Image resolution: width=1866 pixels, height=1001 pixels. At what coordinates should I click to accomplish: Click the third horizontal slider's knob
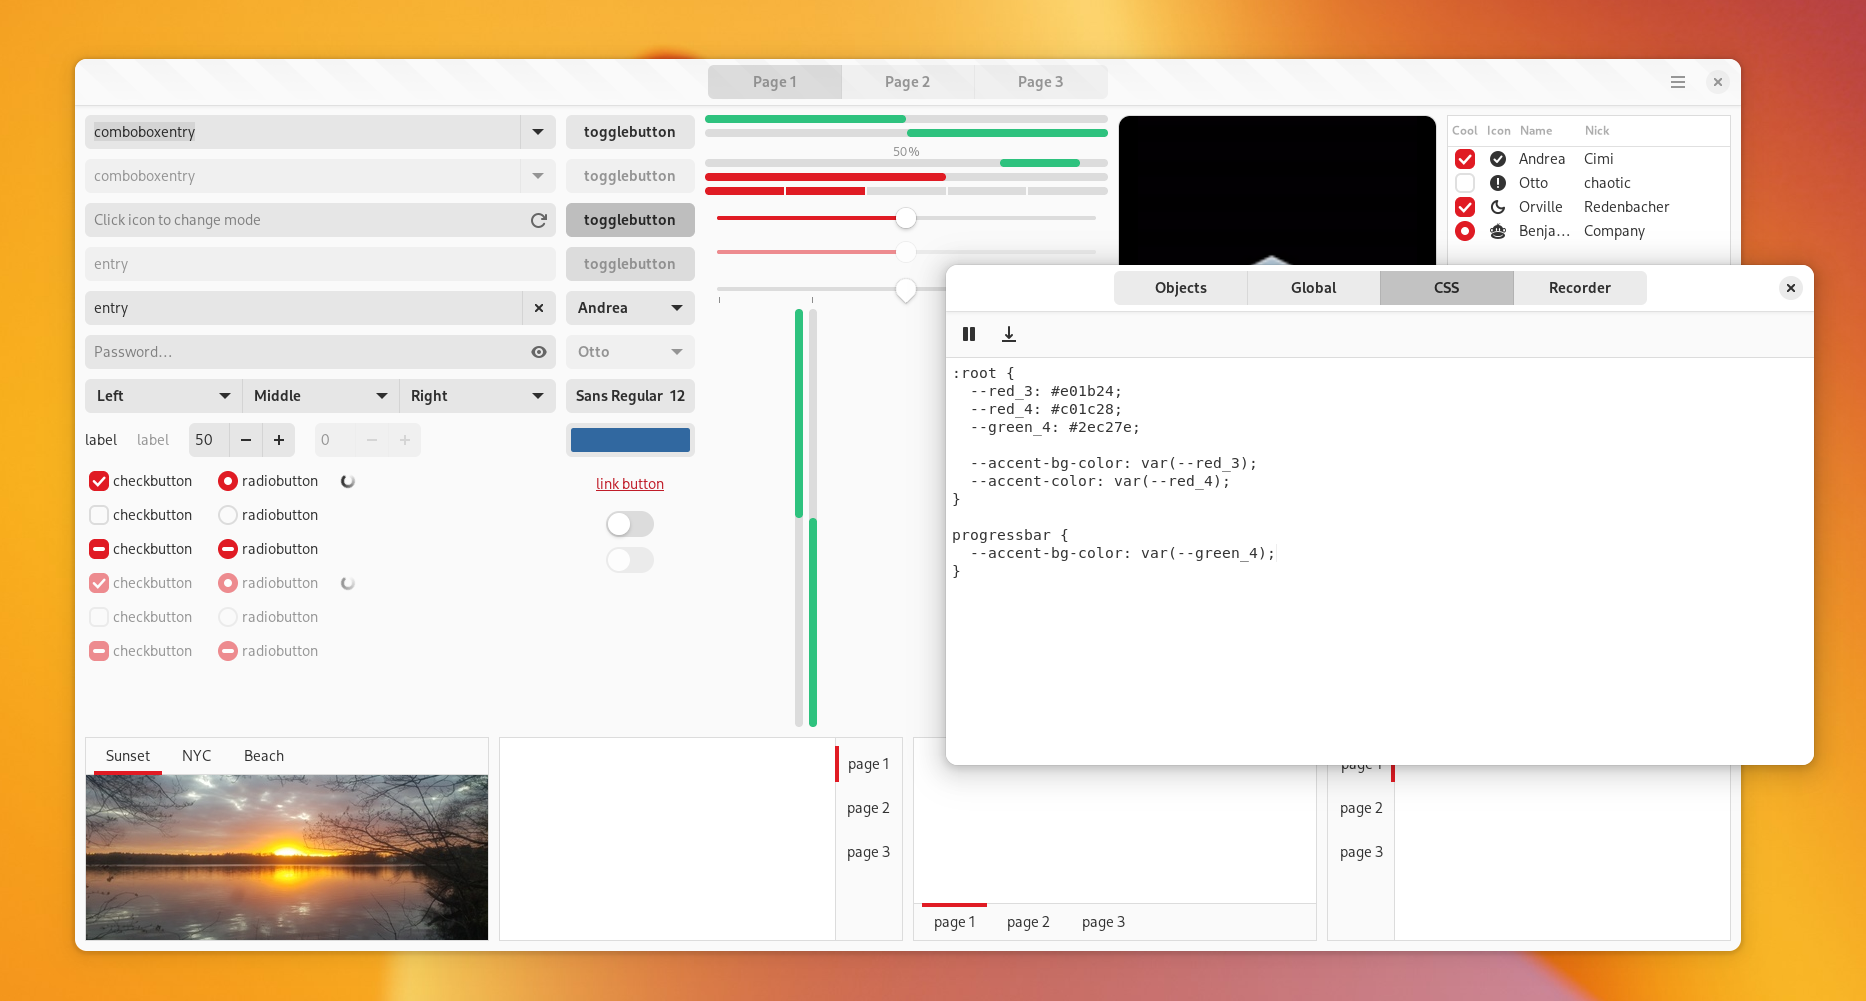pyautogui.click(x=906, y=290)
